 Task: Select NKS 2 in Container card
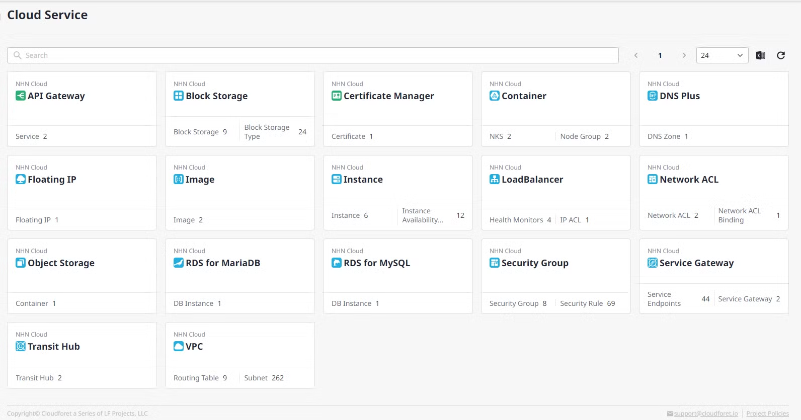click(500, 136)
